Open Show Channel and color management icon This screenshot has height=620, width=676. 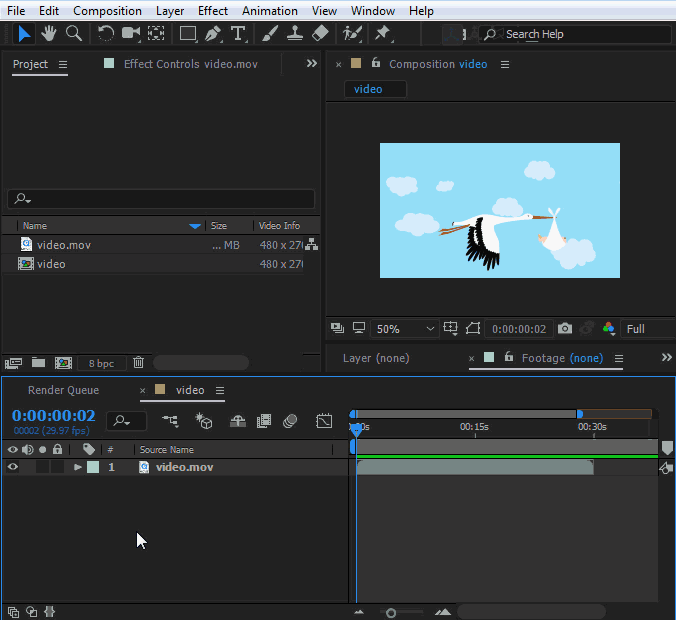pyautogui.click(x=609, y=329)
